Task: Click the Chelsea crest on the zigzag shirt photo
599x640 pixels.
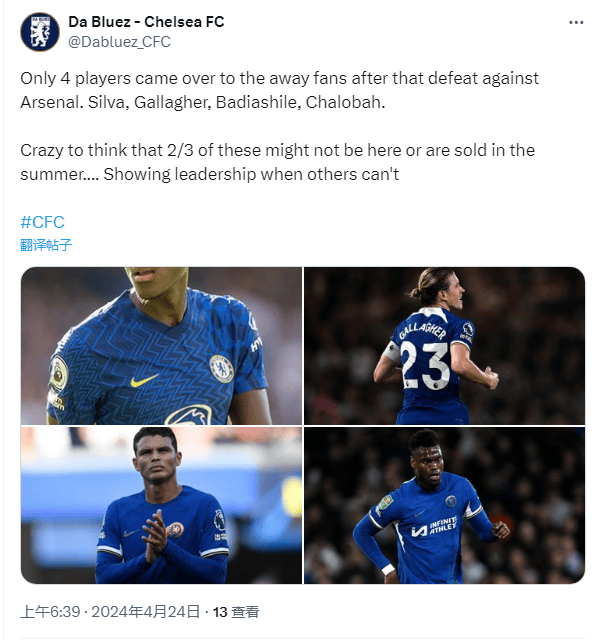Action: click(222, 369)
